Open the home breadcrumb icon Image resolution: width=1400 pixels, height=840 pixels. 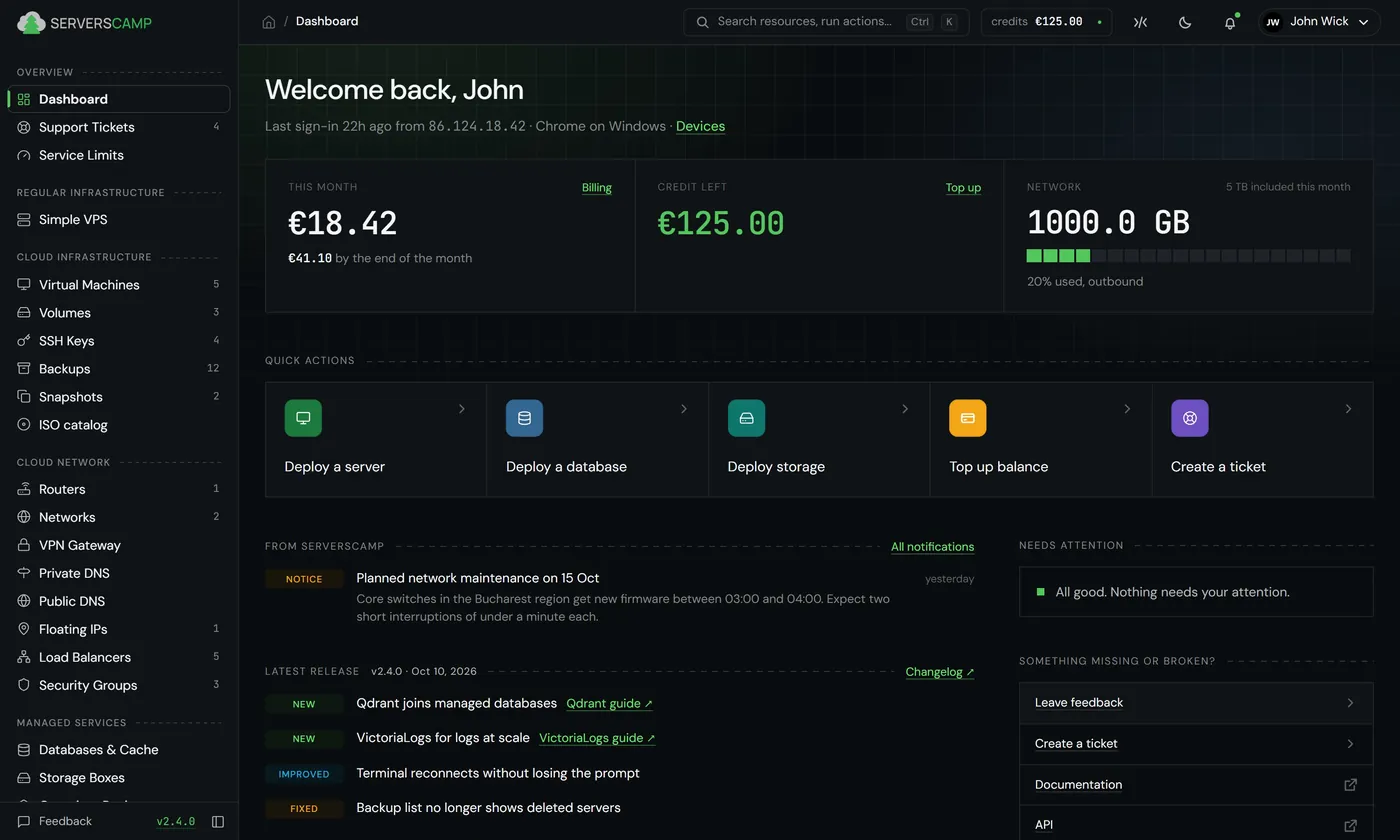pos(269,22)
